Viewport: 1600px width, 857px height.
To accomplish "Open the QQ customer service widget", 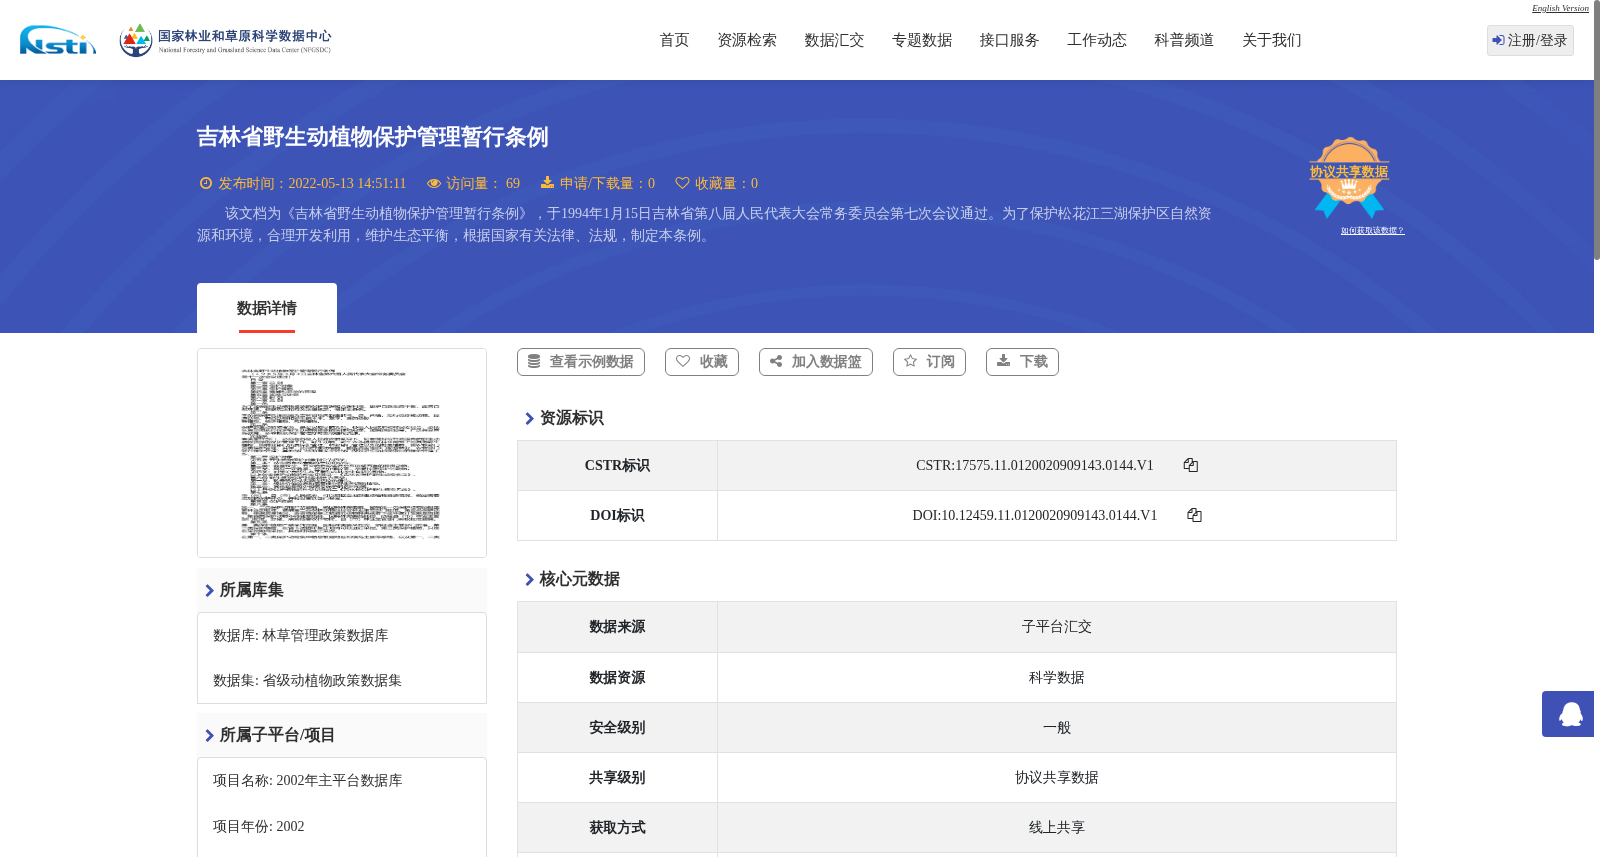I will coord(1568,714).
